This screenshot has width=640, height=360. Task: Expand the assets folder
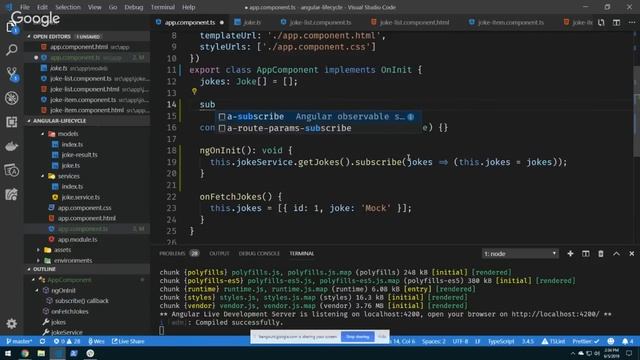pyautogui.click(x=39, y=250)
